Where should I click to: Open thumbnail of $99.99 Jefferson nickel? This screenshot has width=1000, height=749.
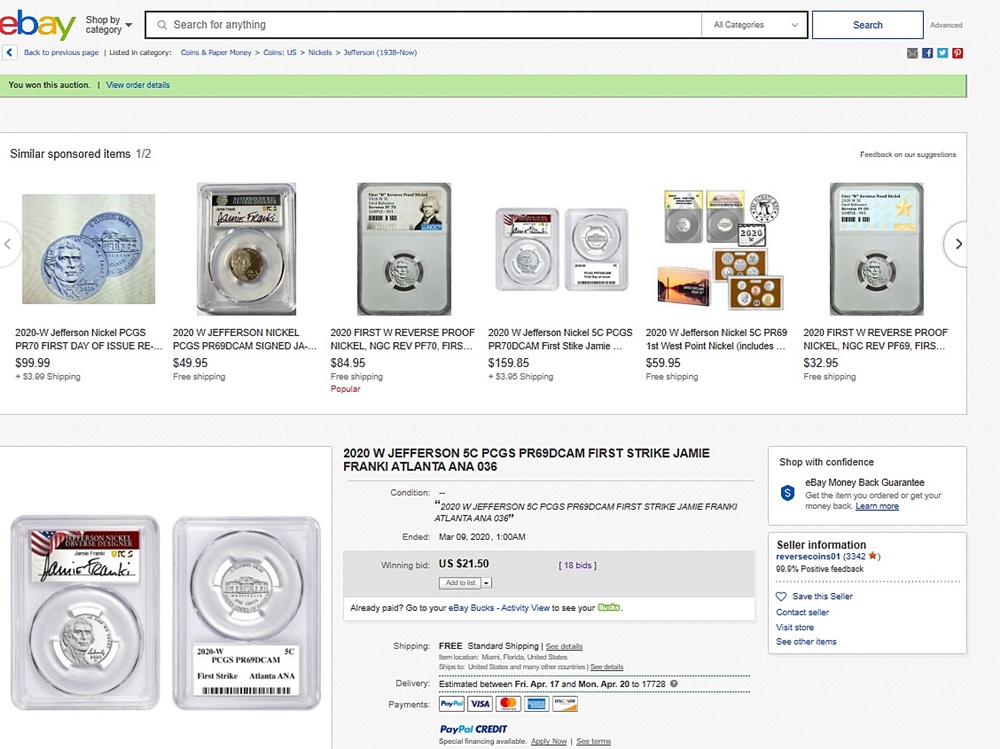(x=89, y=249)
